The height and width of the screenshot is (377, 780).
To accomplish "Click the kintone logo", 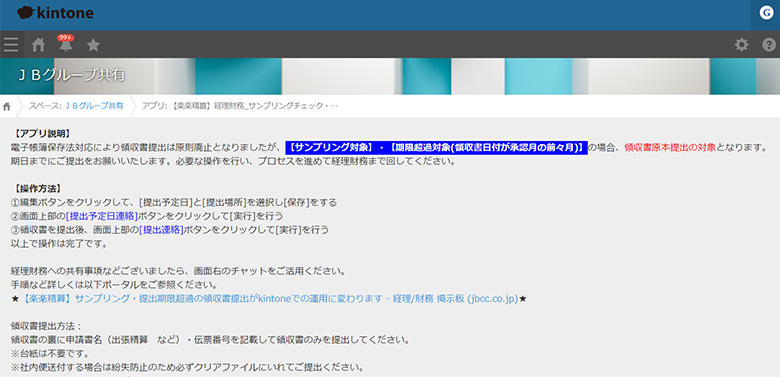I will coord(55,13).
